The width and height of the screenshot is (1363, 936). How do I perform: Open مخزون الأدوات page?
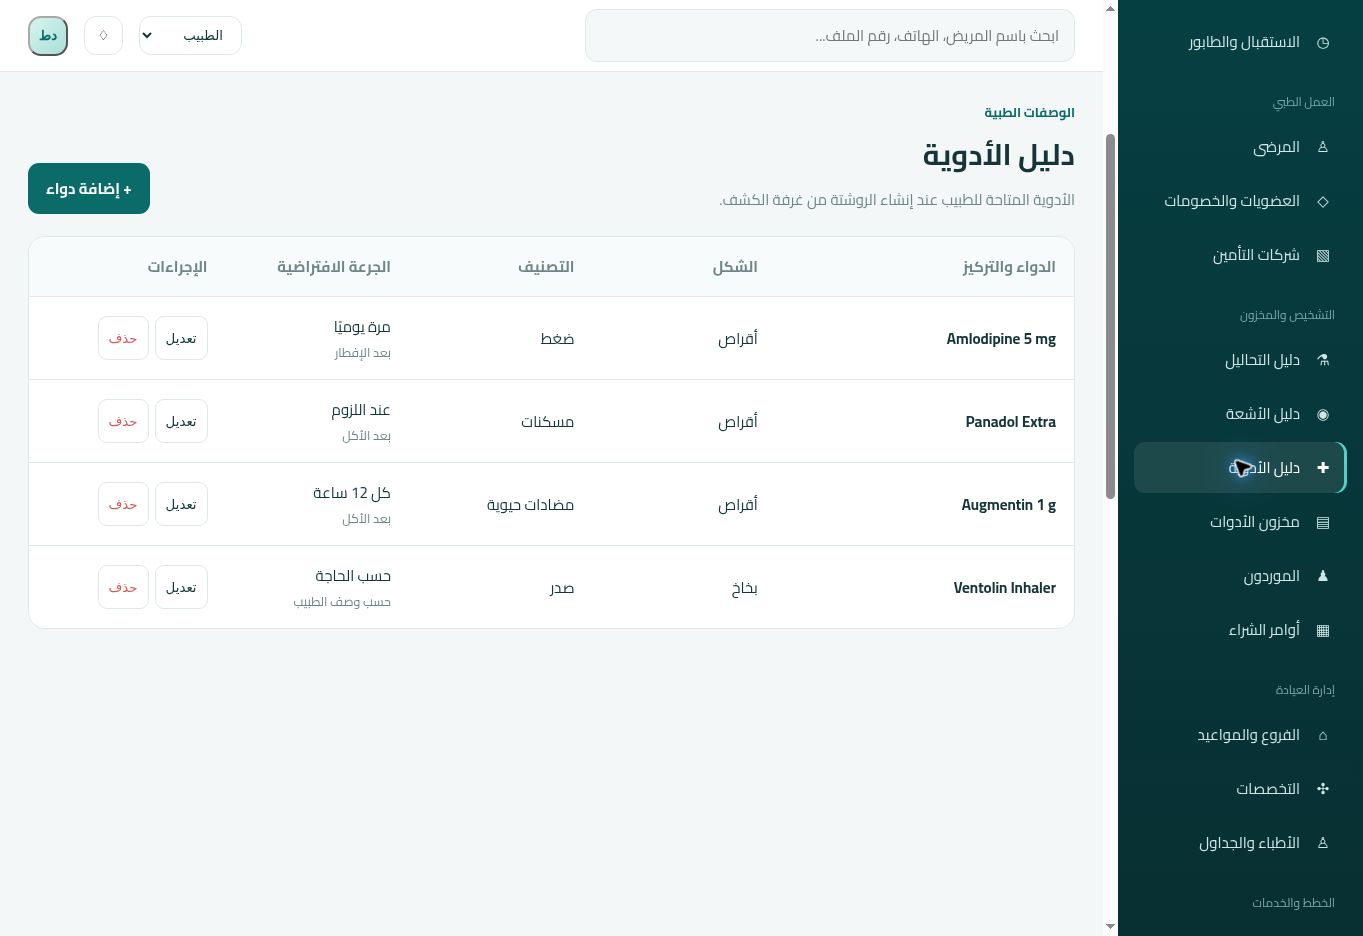click(1240, 522)
